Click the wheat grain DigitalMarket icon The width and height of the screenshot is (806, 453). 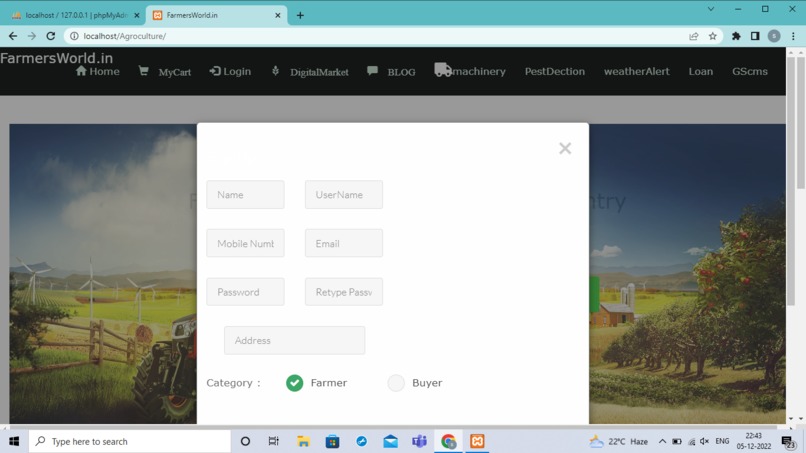click(276, 71)
